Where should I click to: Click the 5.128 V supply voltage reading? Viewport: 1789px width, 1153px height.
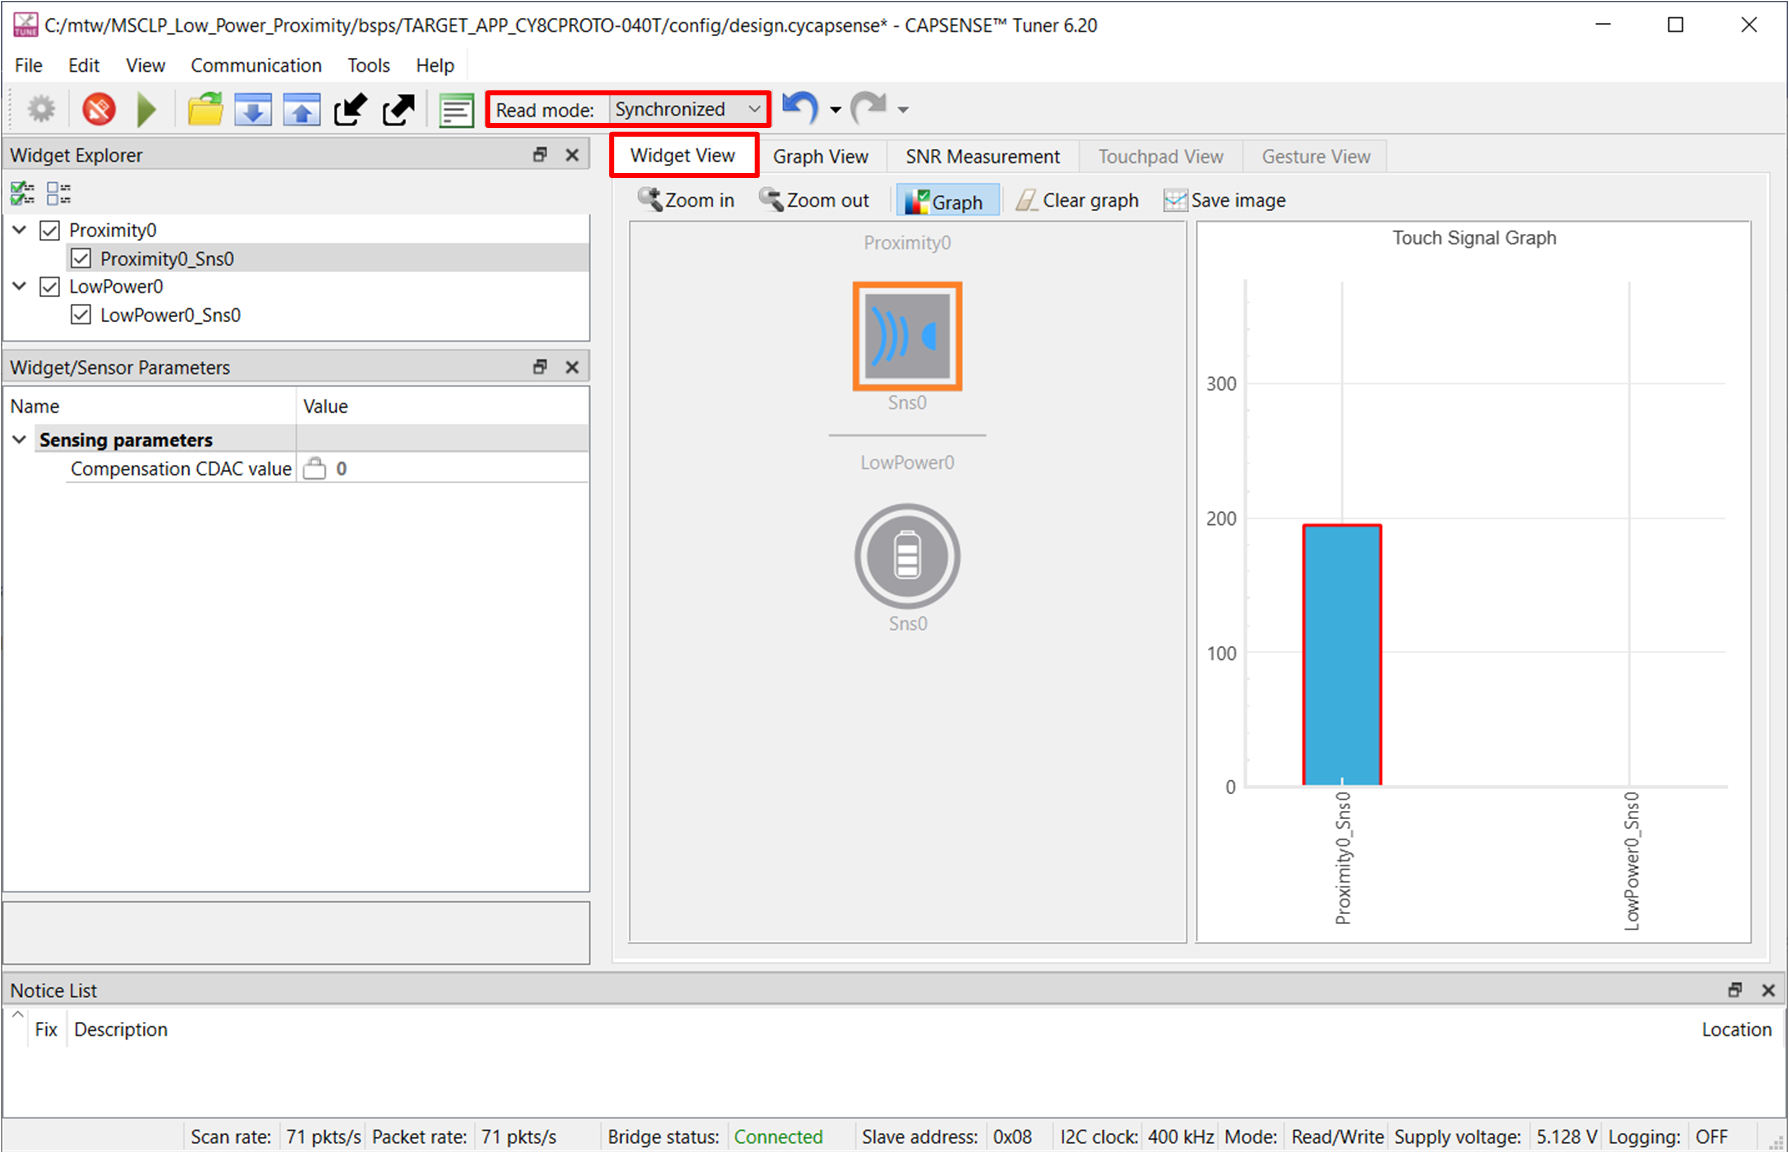[x=1567, y=1137]
